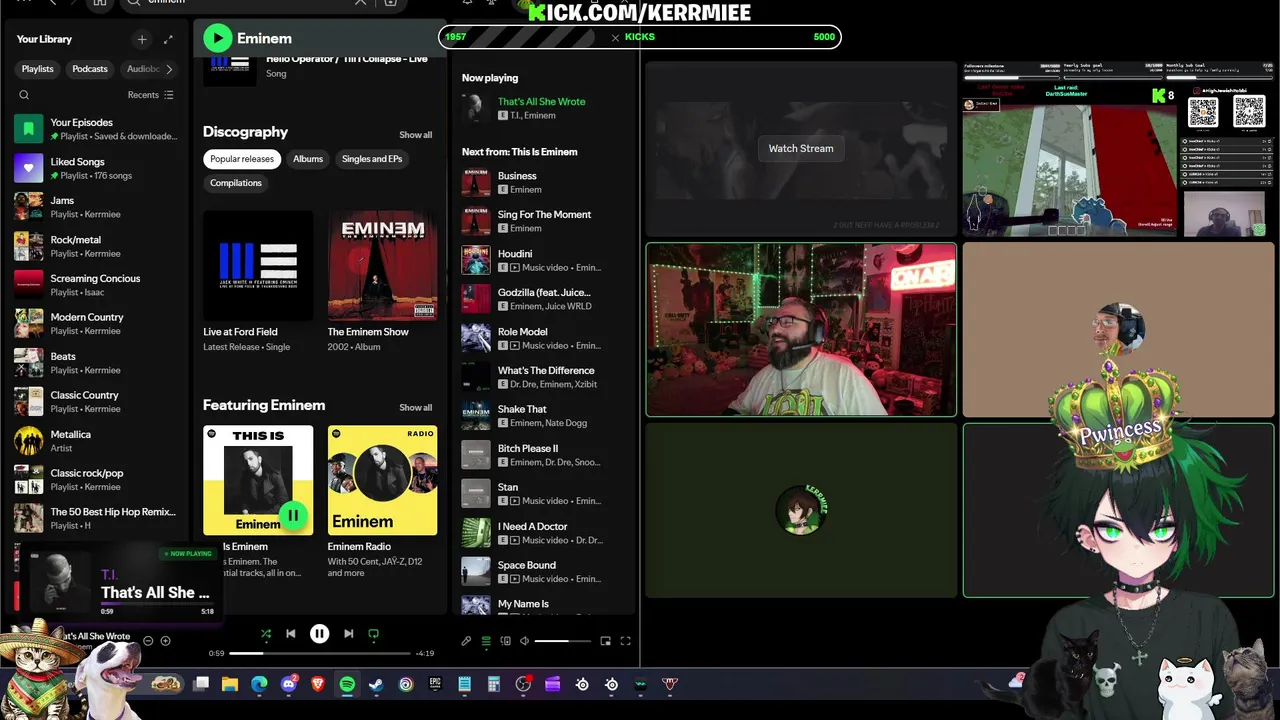
Task: Open The Eminem Show album cover
Action: [x=382, y=265]
